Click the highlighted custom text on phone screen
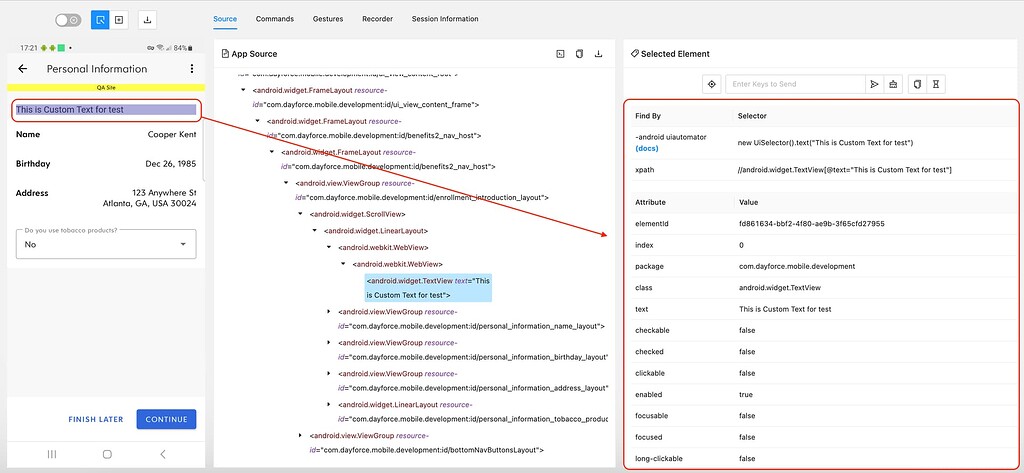Viewport: 1024px width, 473px height. pyautogui.click(x=106, y=110)
